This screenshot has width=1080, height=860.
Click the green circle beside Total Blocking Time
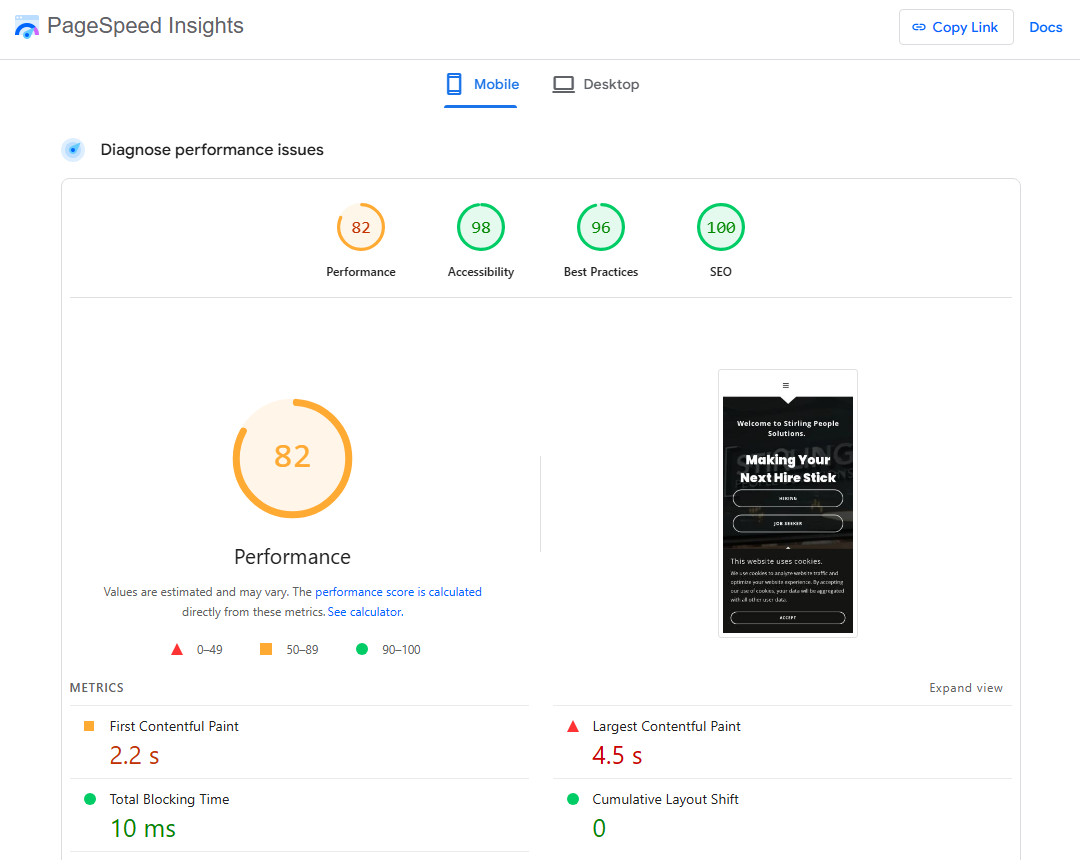(x=90, y=800)
